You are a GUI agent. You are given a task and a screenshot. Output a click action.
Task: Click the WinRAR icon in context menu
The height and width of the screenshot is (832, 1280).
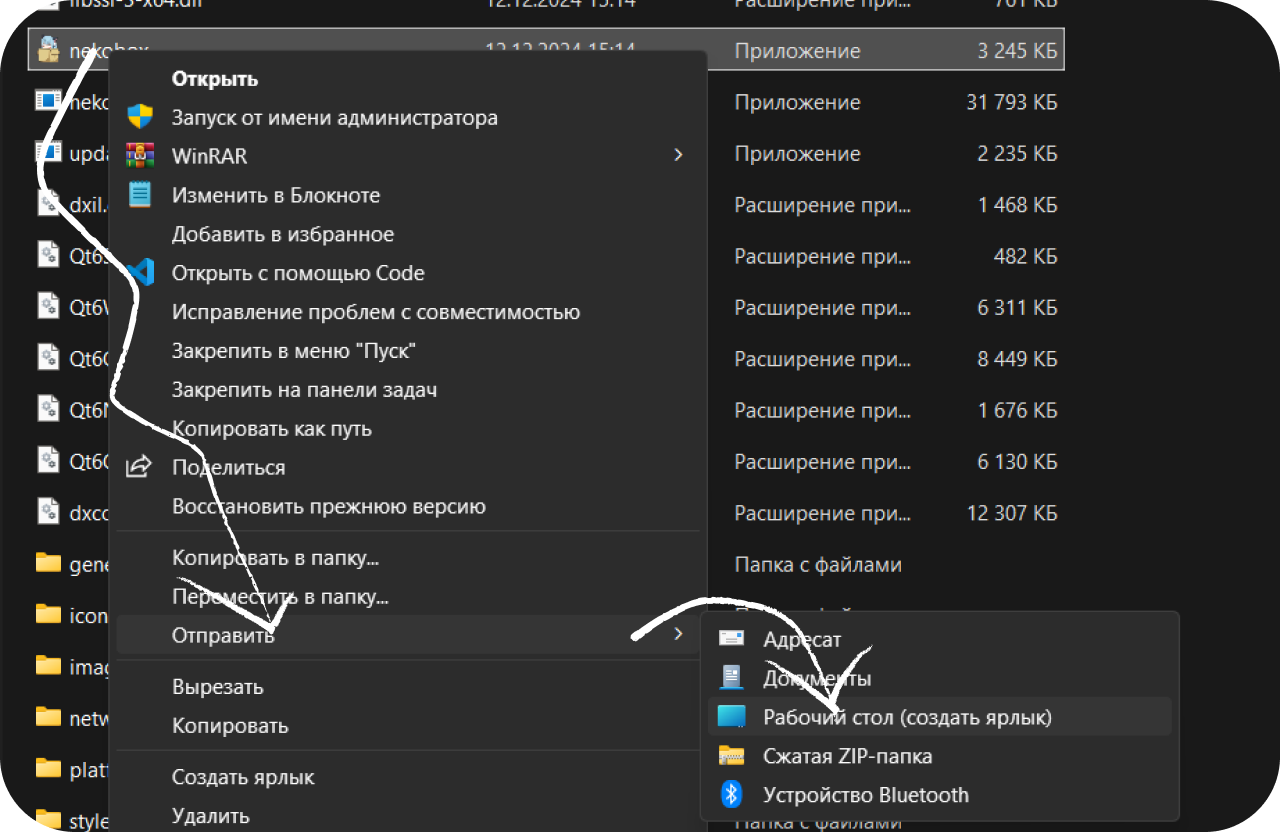point(140,156)
